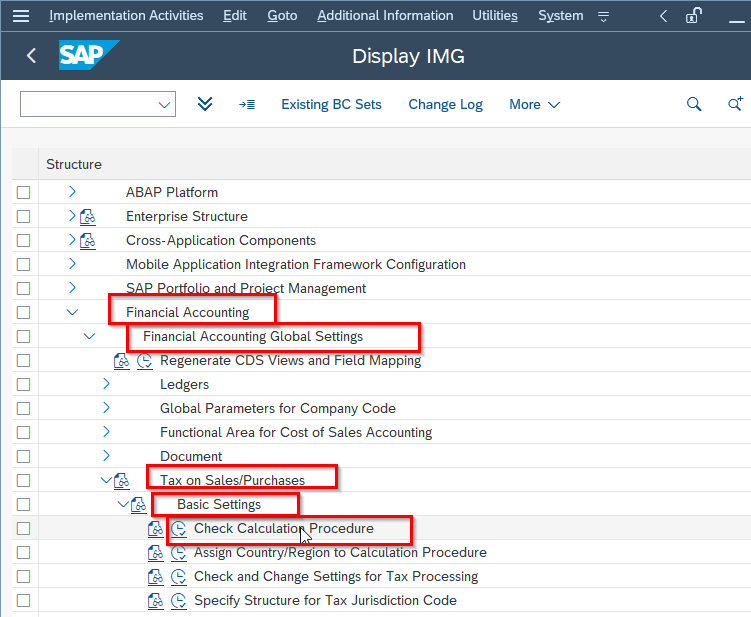
Task: Open documentation icon for Check and Change Settings
Action: [x=155, y=576]
